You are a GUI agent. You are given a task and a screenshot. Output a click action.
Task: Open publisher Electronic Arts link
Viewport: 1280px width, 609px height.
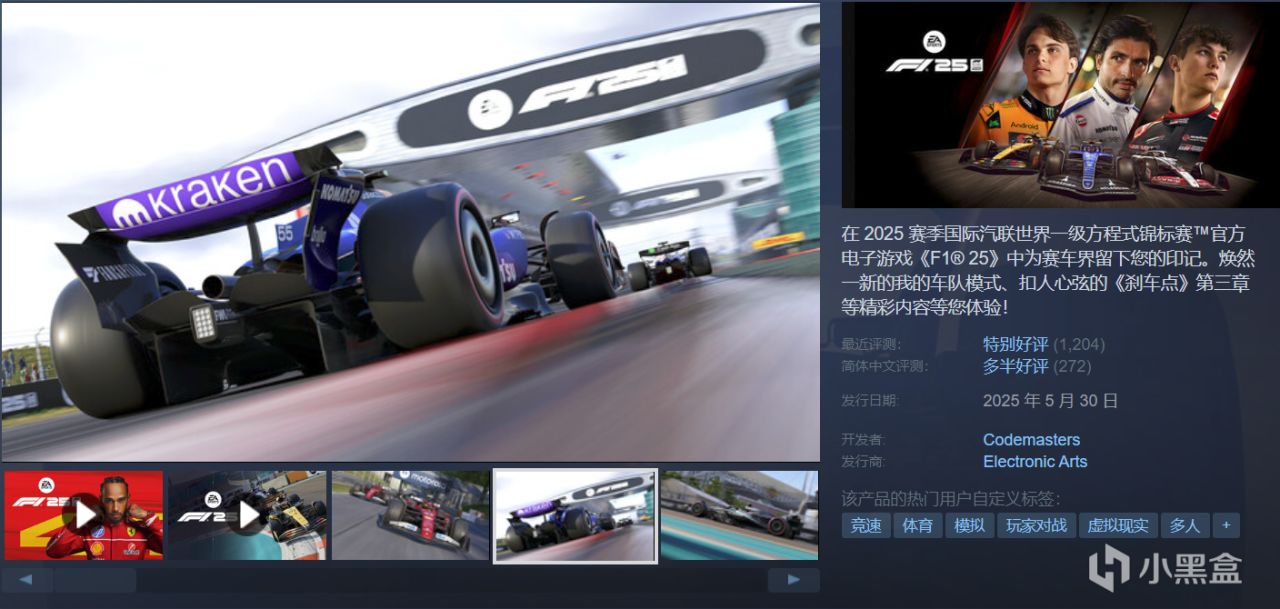[1035, 462]
